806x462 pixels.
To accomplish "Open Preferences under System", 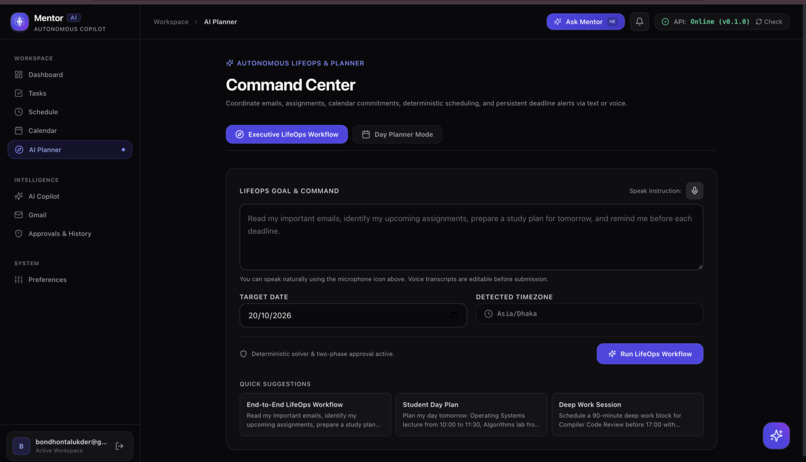I will (70, 280).
